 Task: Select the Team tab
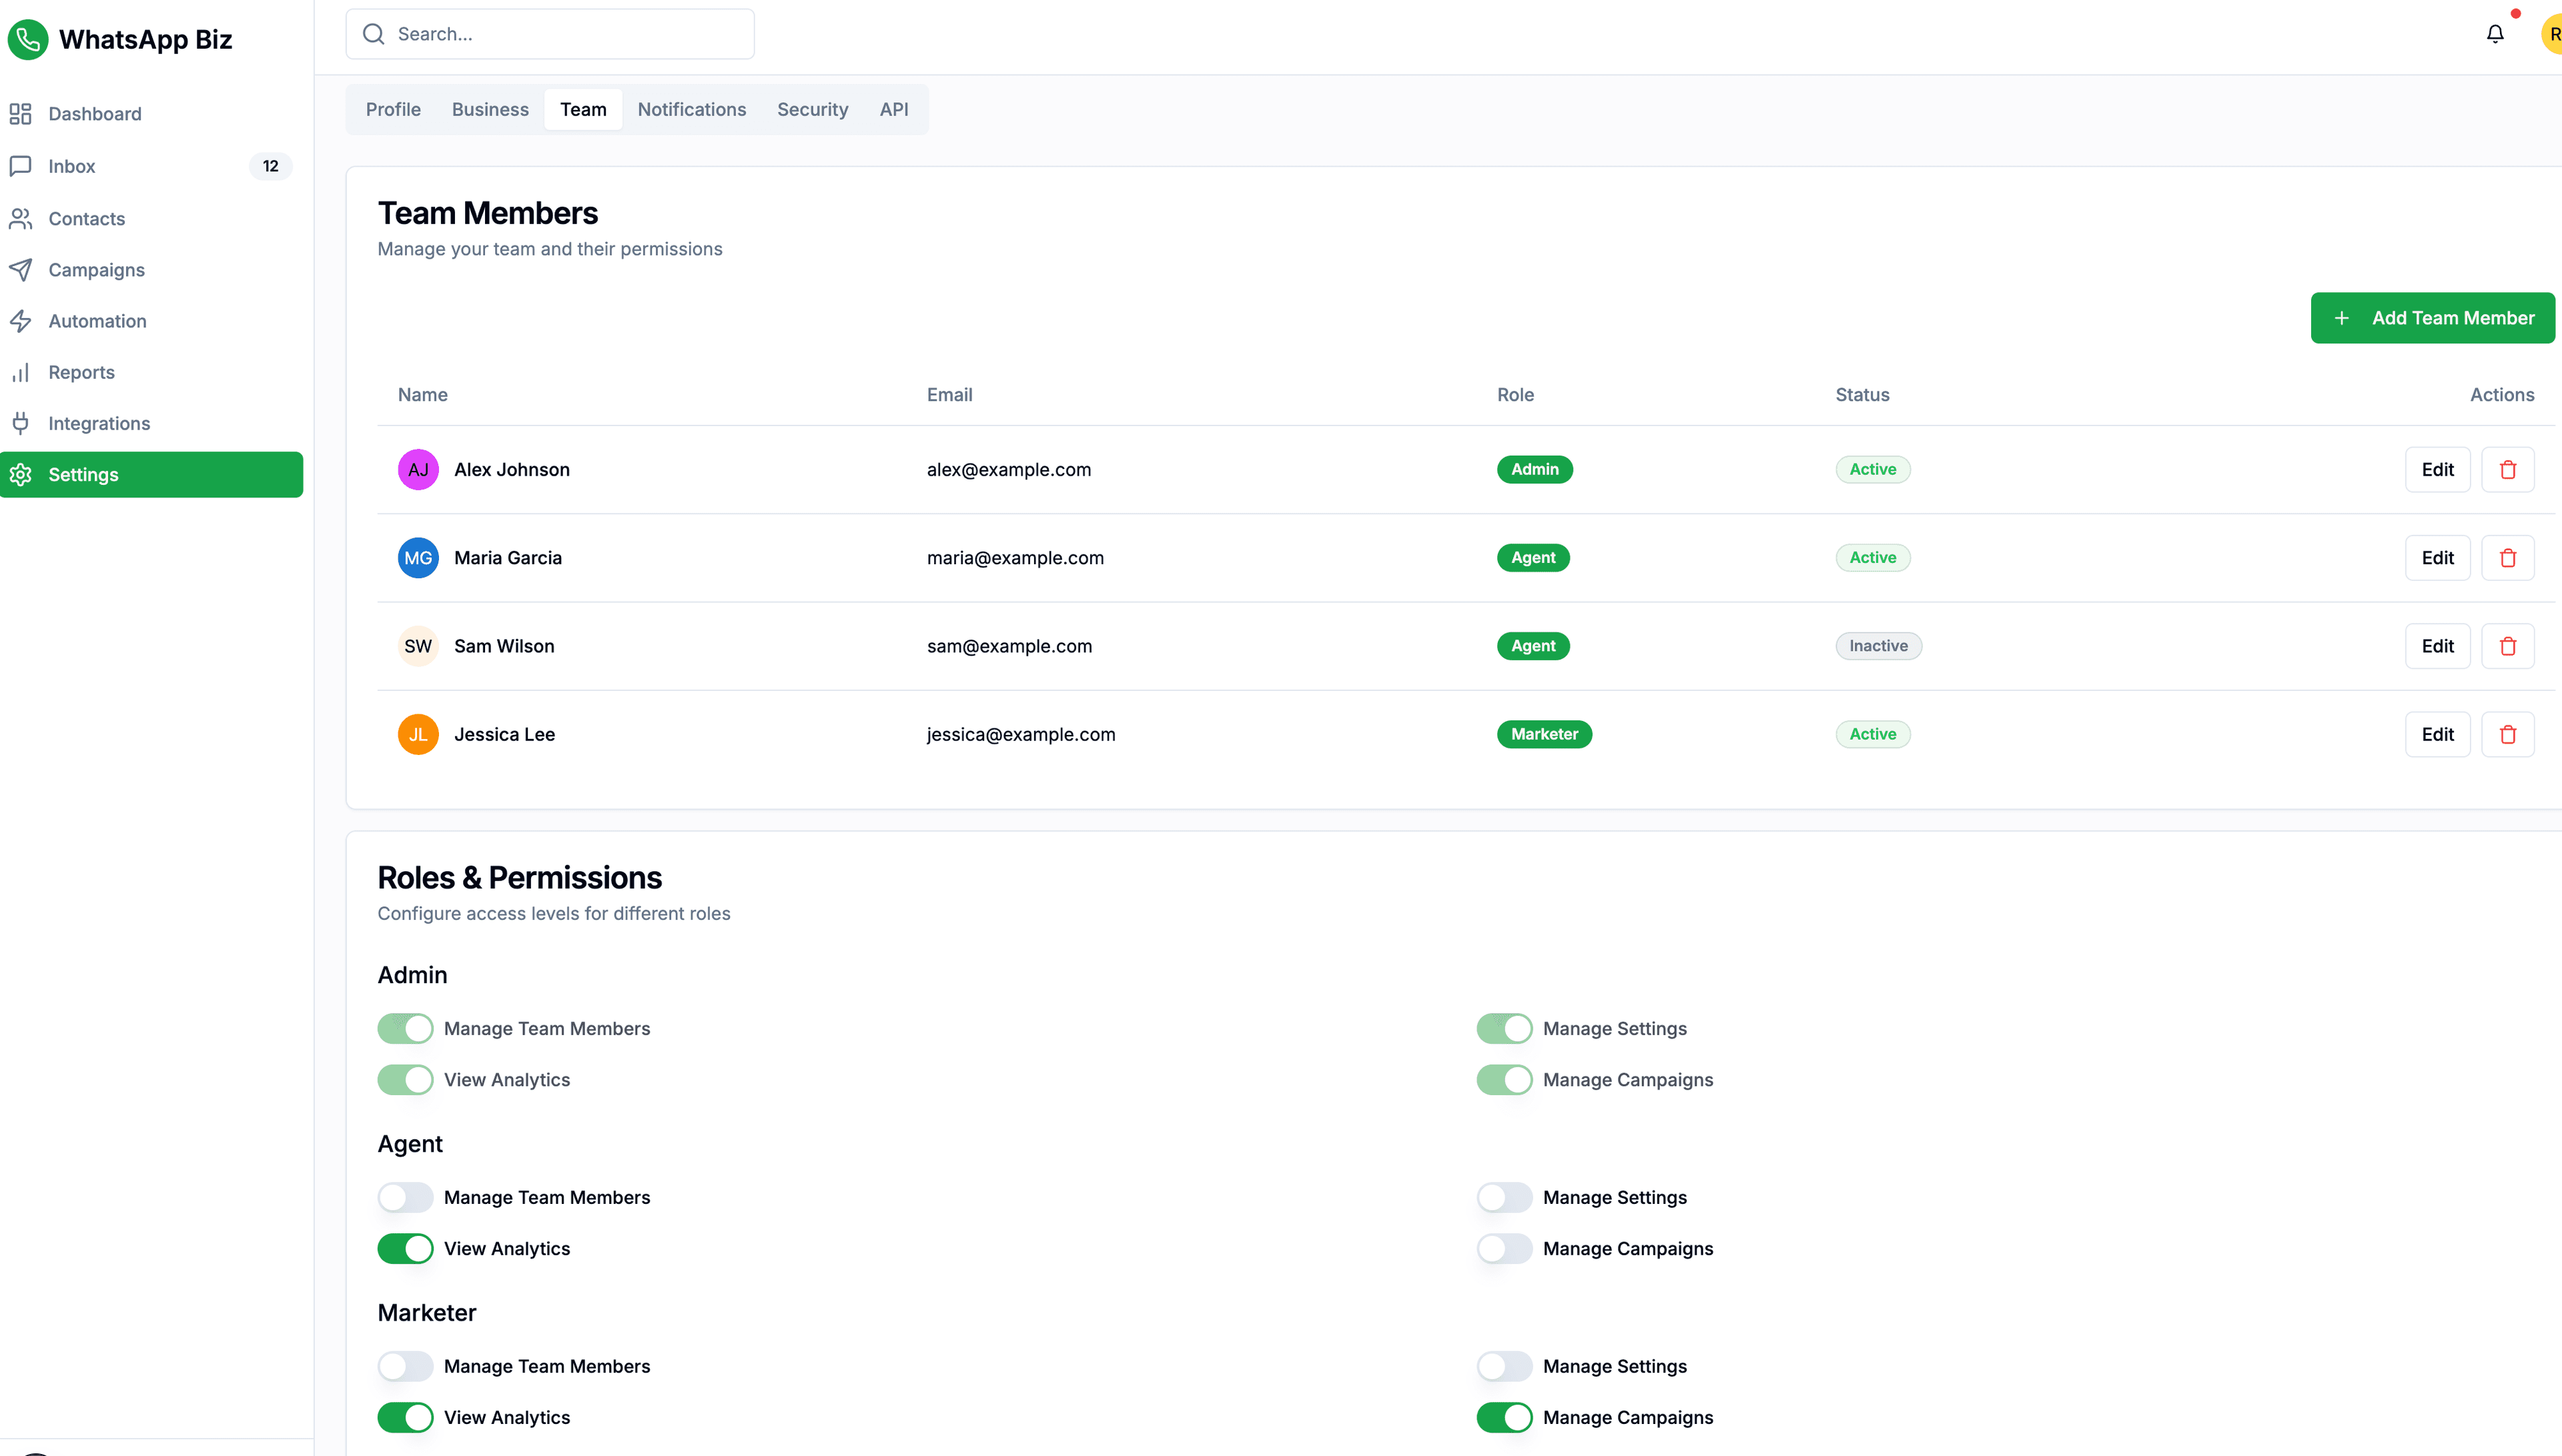click(x=583, y=109)
